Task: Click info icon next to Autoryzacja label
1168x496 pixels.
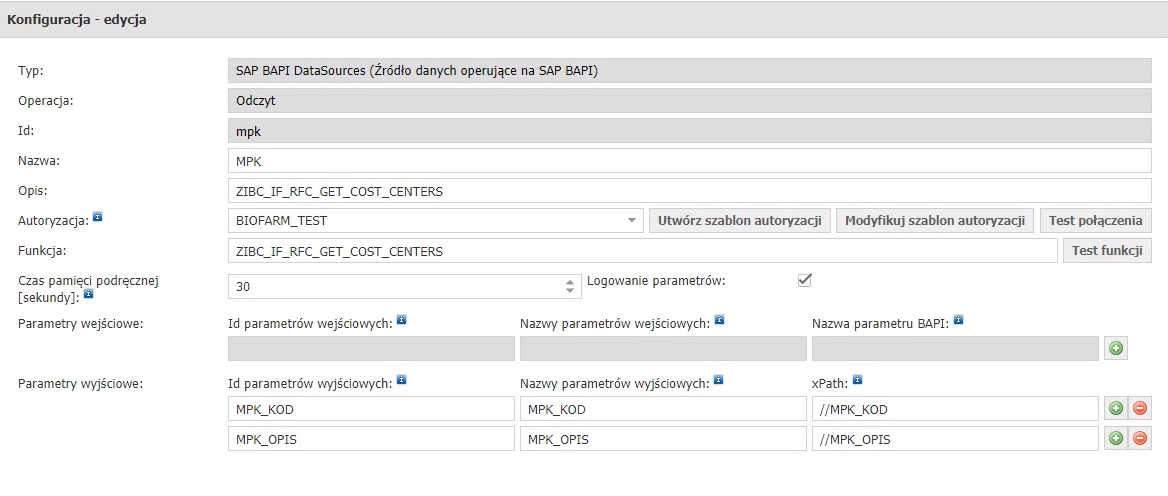Action: coord(97,218)
